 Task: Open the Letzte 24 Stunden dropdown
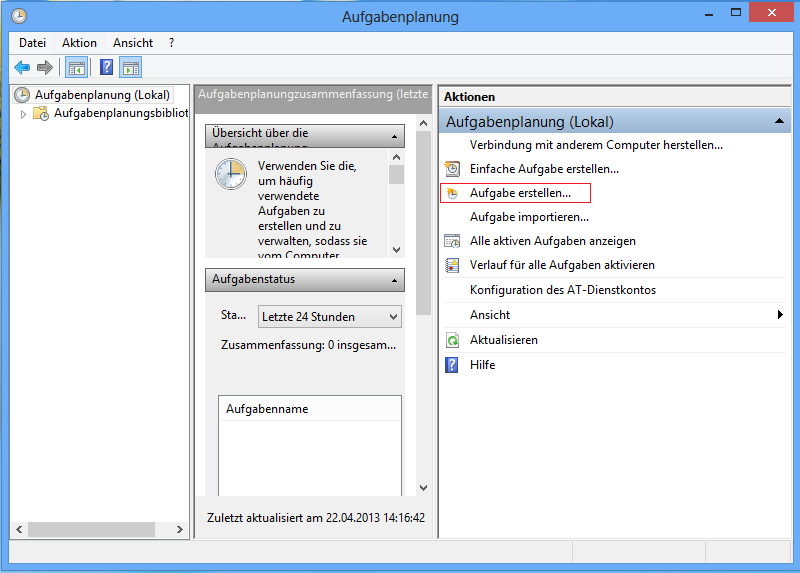tap(330, 316)
